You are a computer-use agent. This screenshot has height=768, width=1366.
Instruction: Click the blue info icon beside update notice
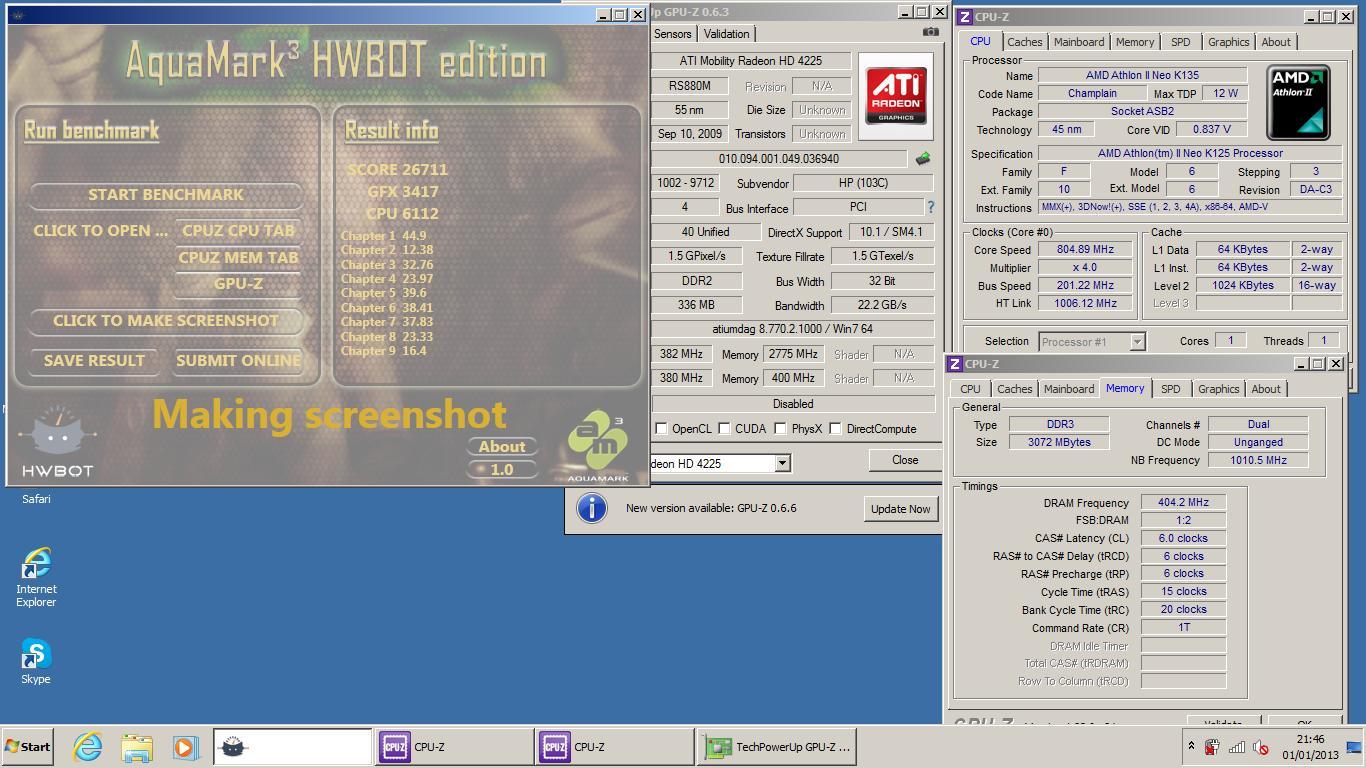pos(592,508)
